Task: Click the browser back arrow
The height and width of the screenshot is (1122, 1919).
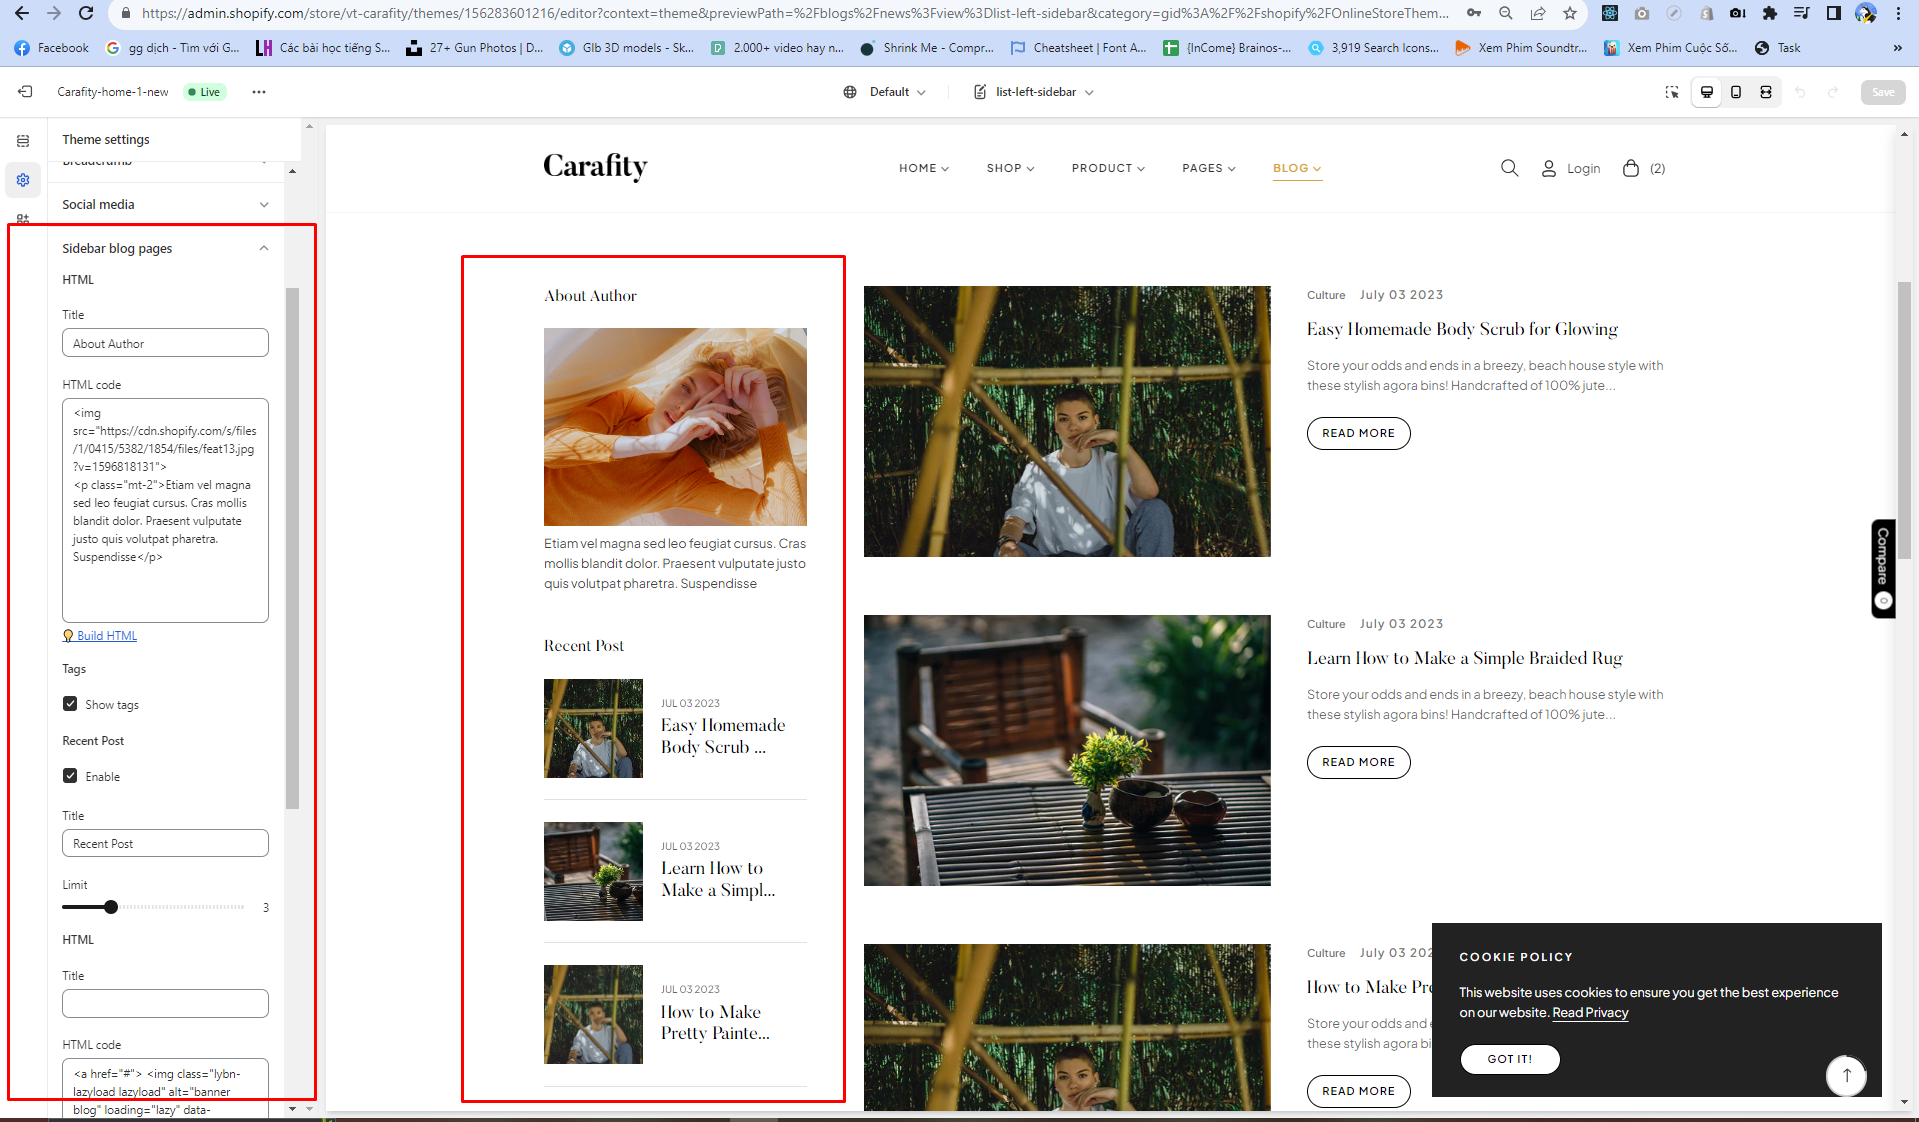Action: (22, 13)
